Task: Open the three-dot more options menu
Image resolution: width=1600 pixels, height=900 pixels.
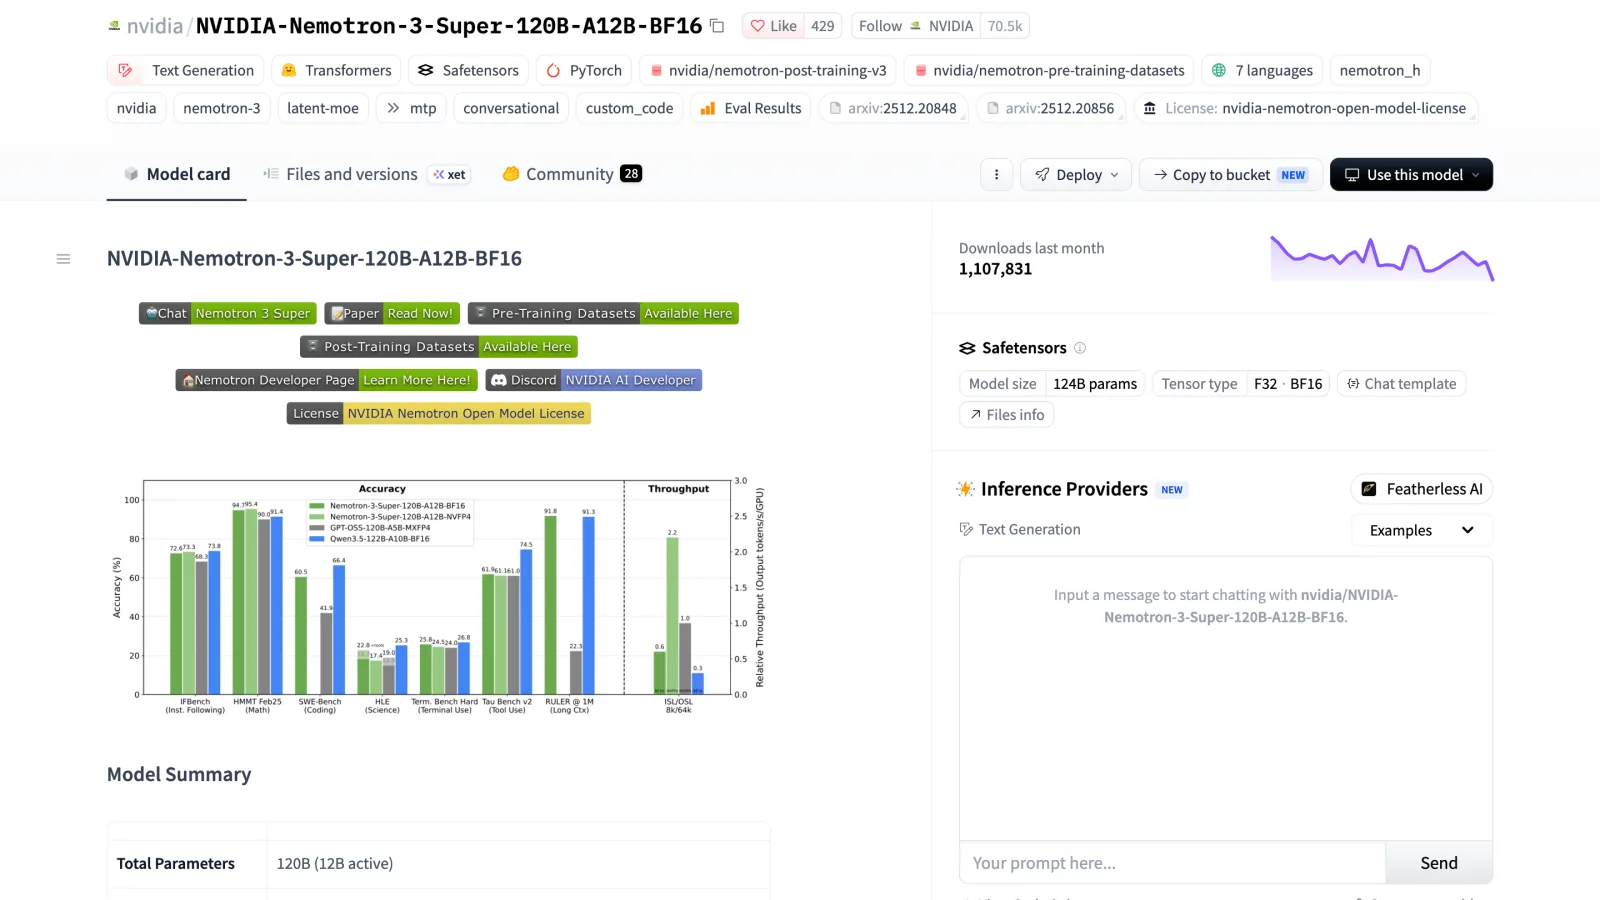Action: coord(996,174)
